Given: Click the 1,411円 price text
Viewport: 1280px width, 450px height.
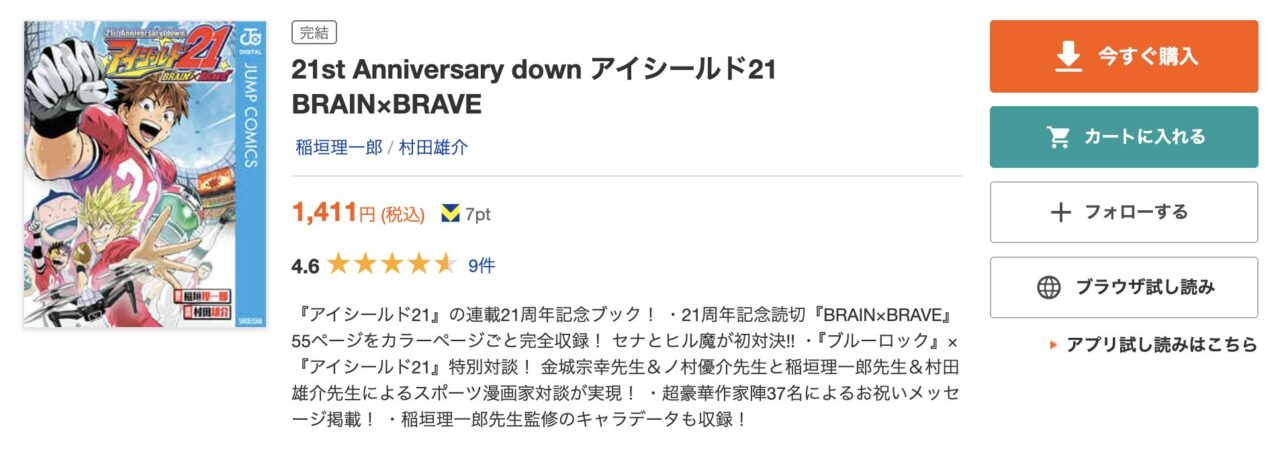Looking at the screenshot, I should pyautogui.click(x=334, y=212).
